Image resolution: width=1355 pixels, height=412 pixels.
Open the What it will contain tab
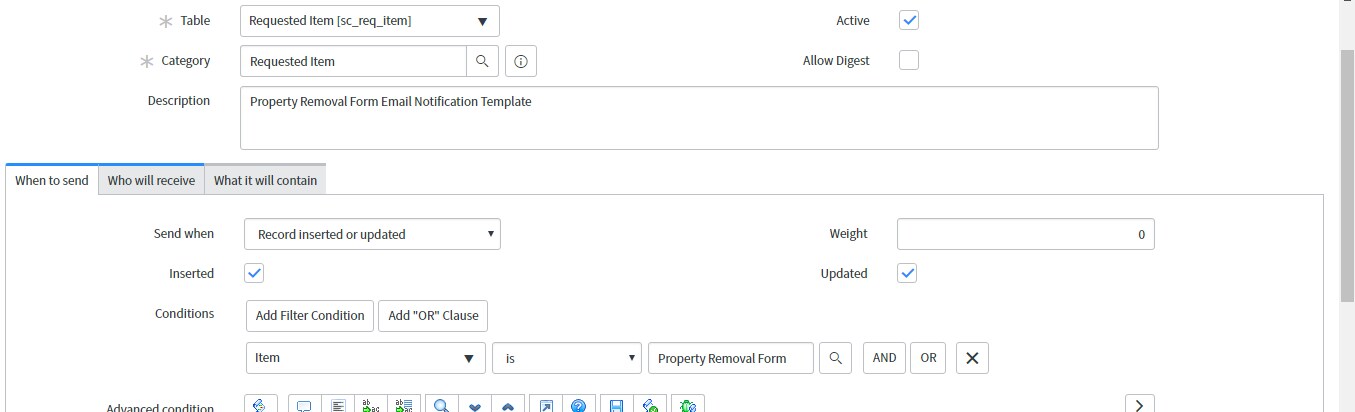[265, 180]
